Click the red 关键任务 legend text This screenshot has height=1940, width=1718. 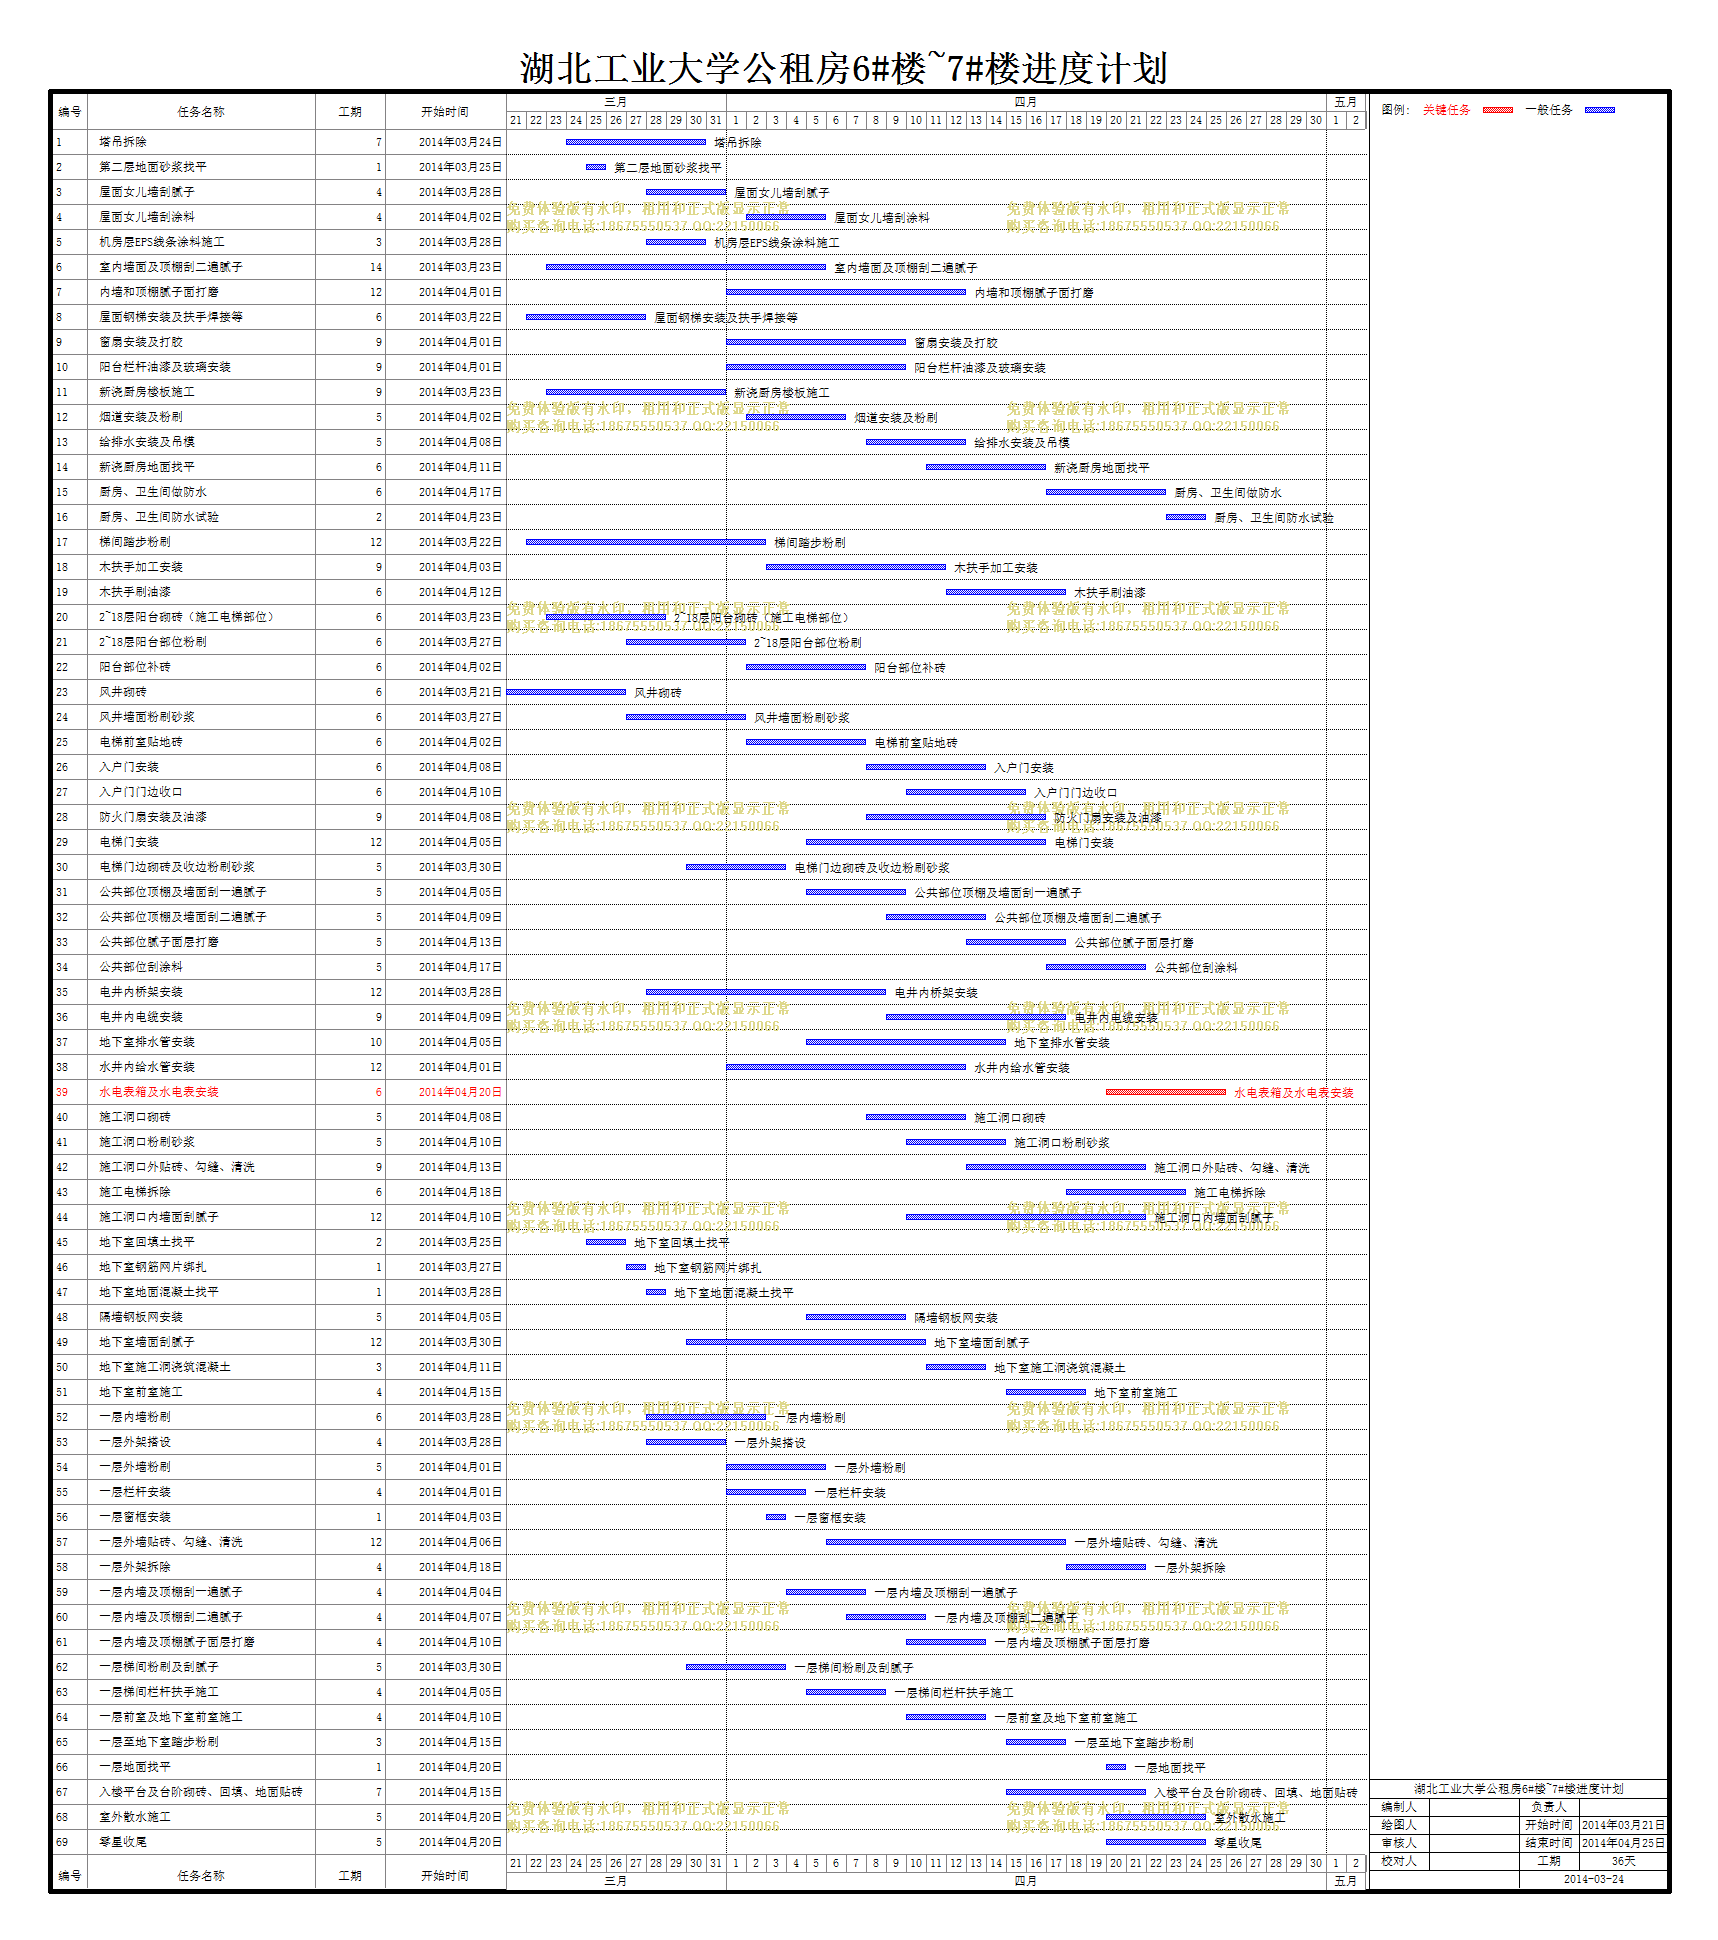tap(1446, 110)
